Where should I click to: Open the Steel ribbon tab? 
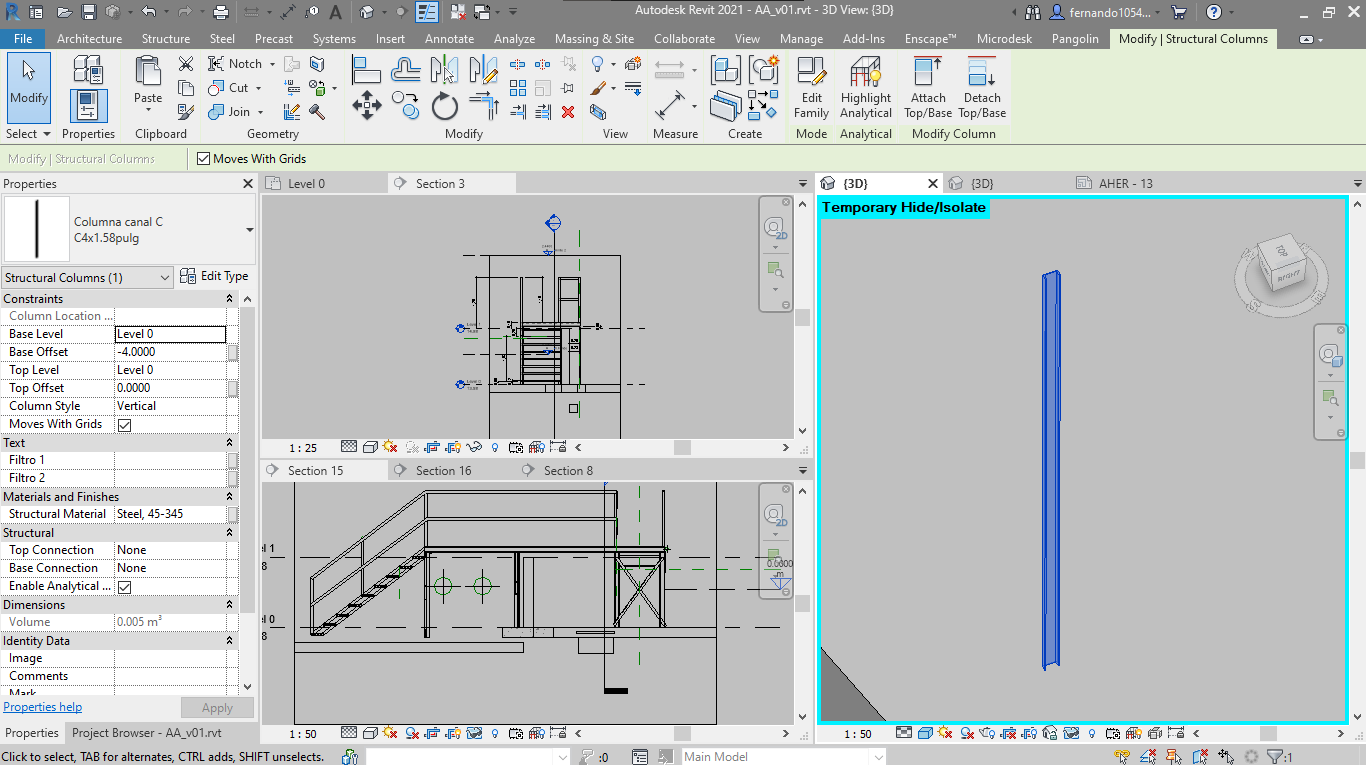pyautogui.click(x=222, y=39)
